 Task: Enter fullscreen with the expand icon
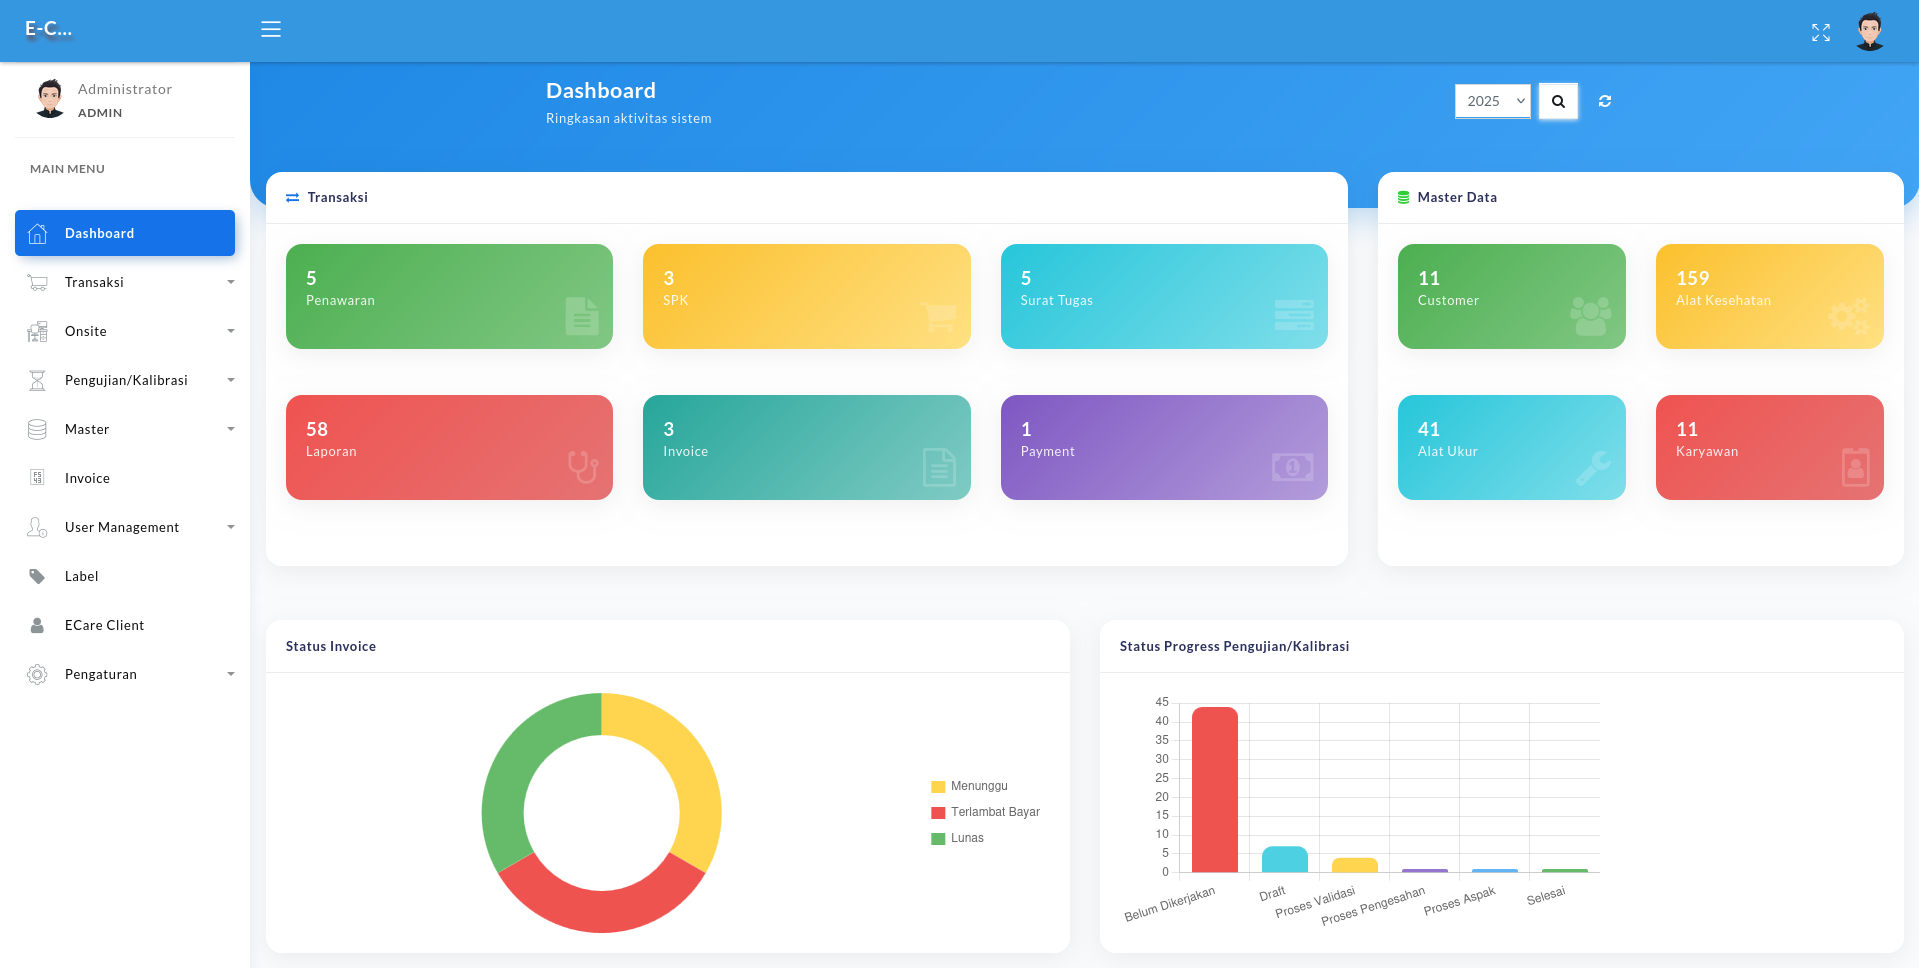(x=1820, y=33)
